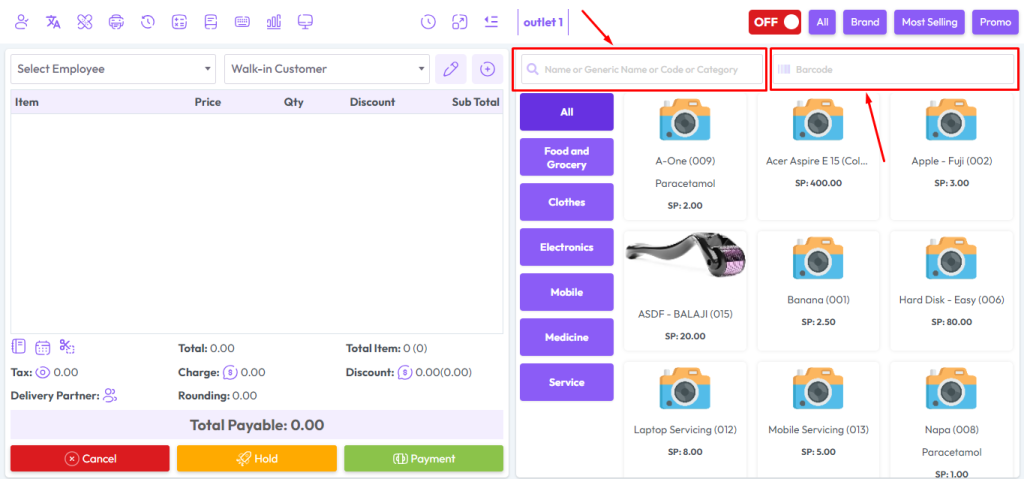
Task: Add Apple - Fuji (002) product
Action: 952,156
